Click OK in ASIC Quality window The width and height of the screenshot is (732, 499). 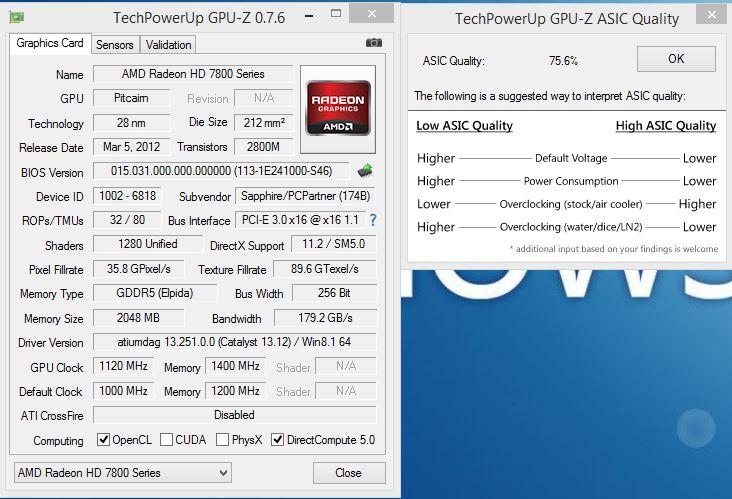[676, 59]
